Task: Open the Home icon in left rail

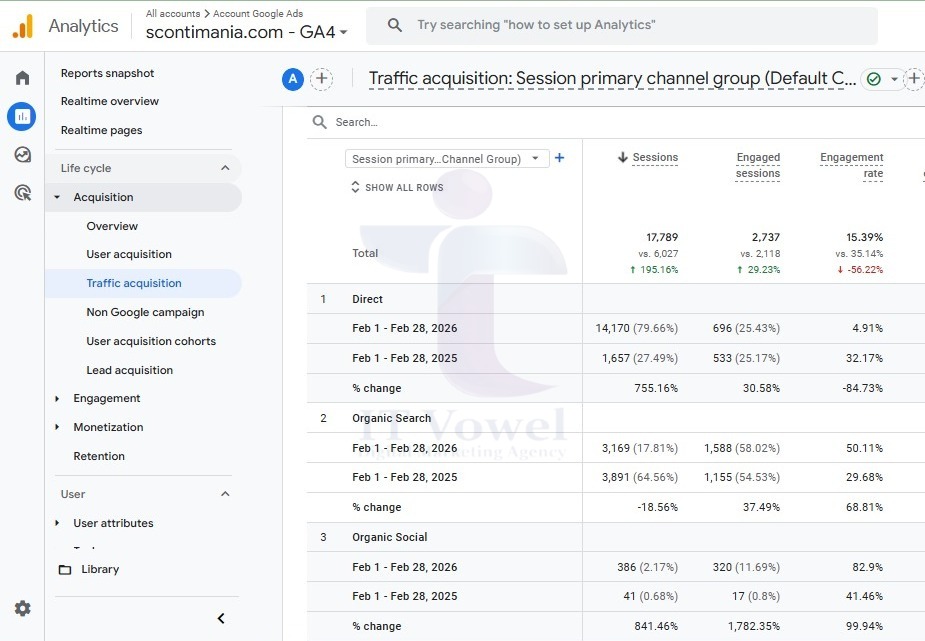Action: tap(22, 78)
